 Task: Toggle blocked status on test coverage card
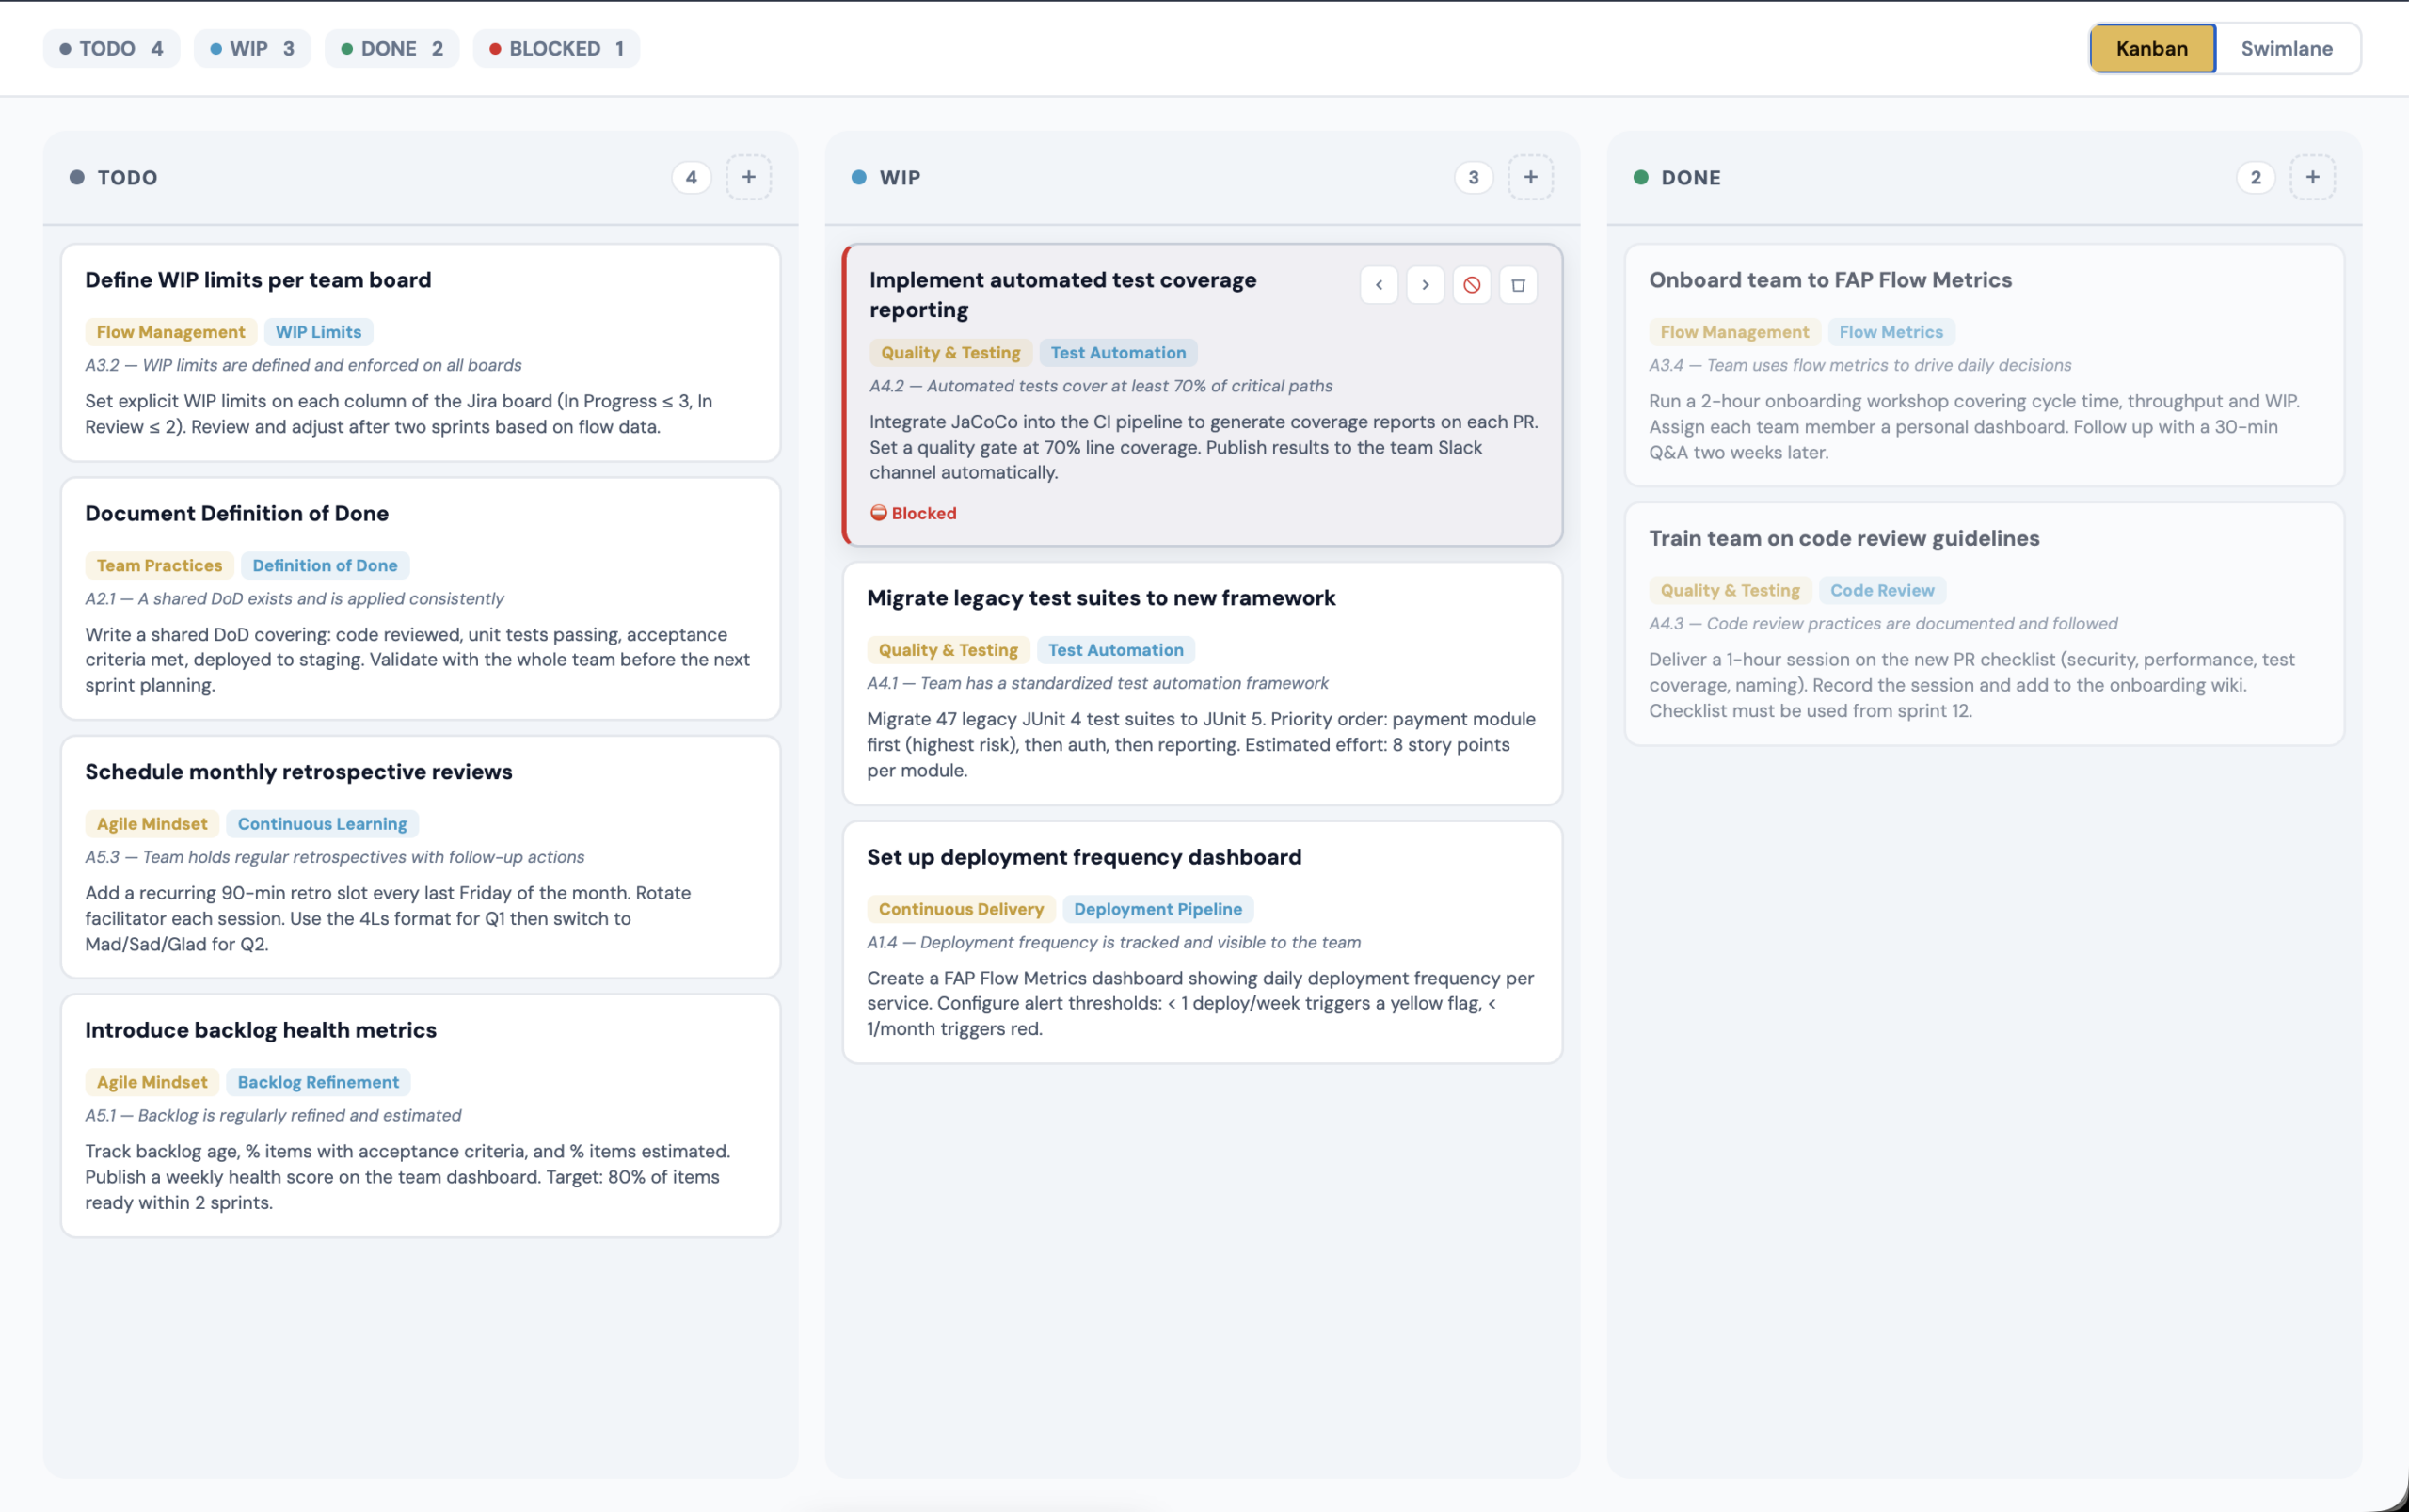tap(1471, 285)
